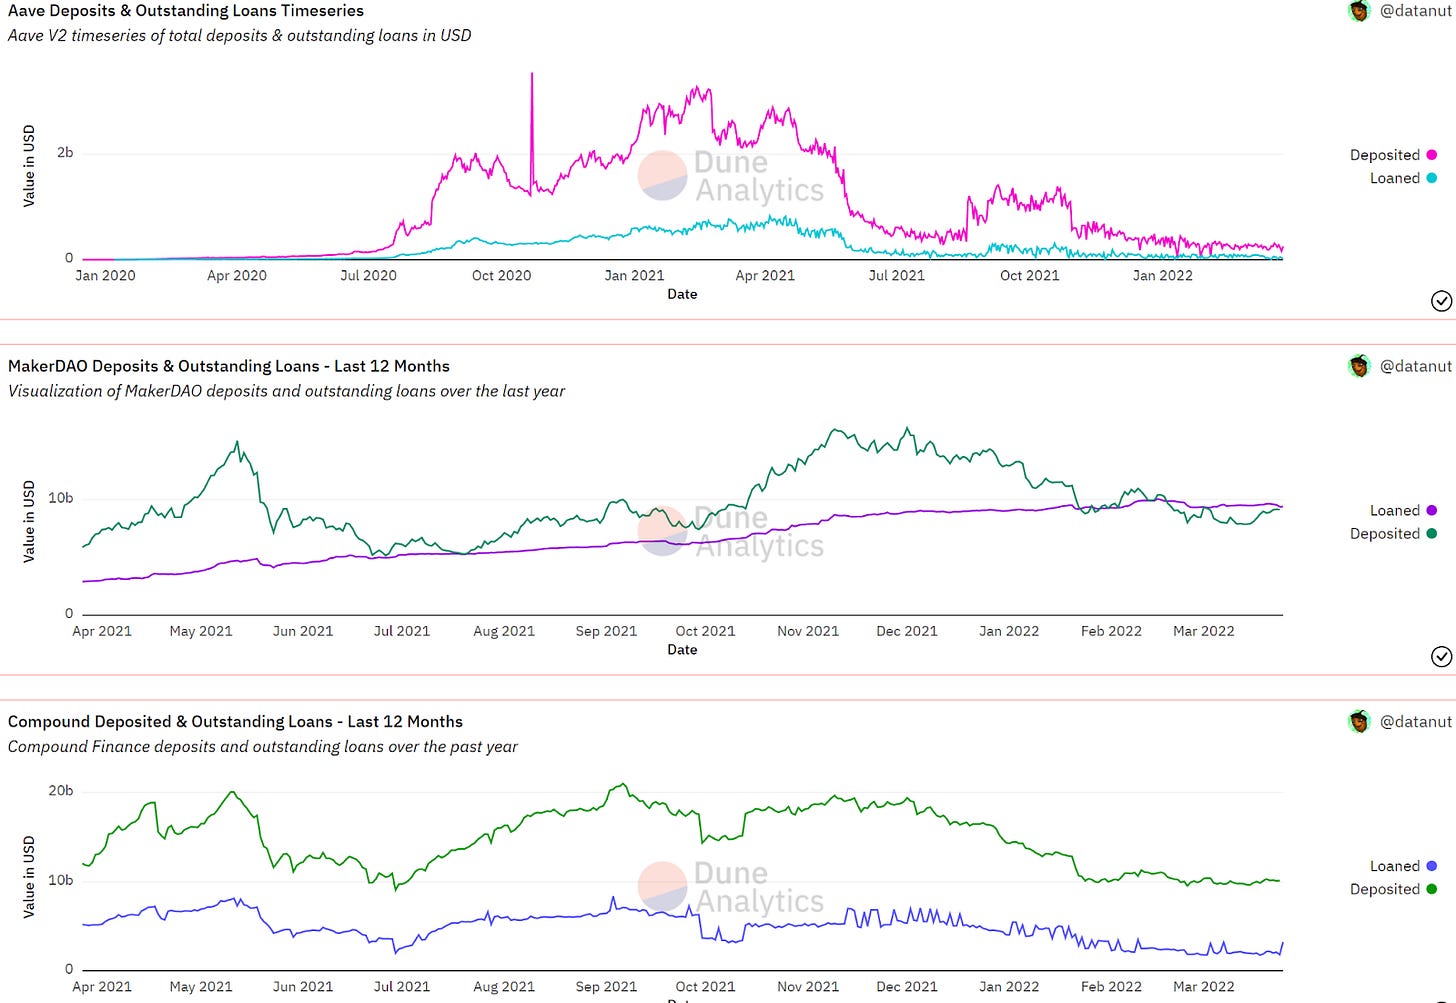Click Feb 2022 label on MakerDAO axis

click(1111, 631)
